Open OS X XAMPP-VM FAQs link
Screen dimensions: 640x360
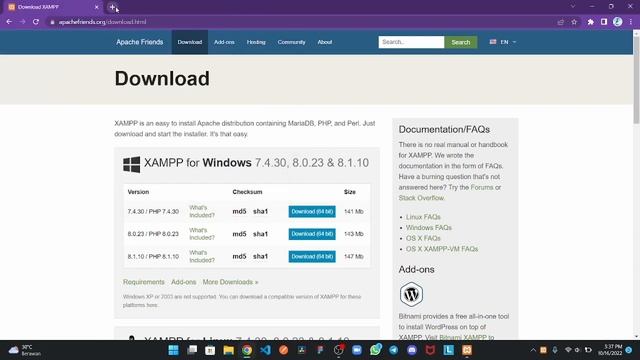point(442,249)
